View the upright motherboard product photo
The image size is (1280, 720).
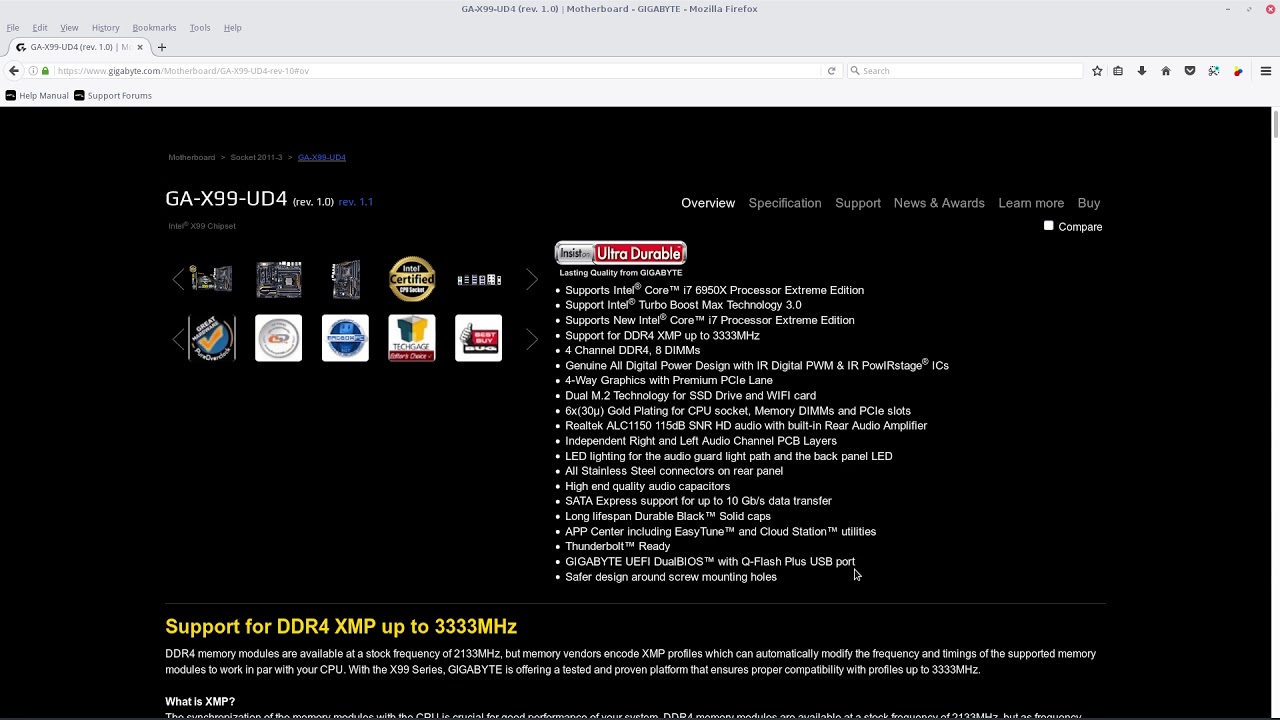(x=345, y=279)
